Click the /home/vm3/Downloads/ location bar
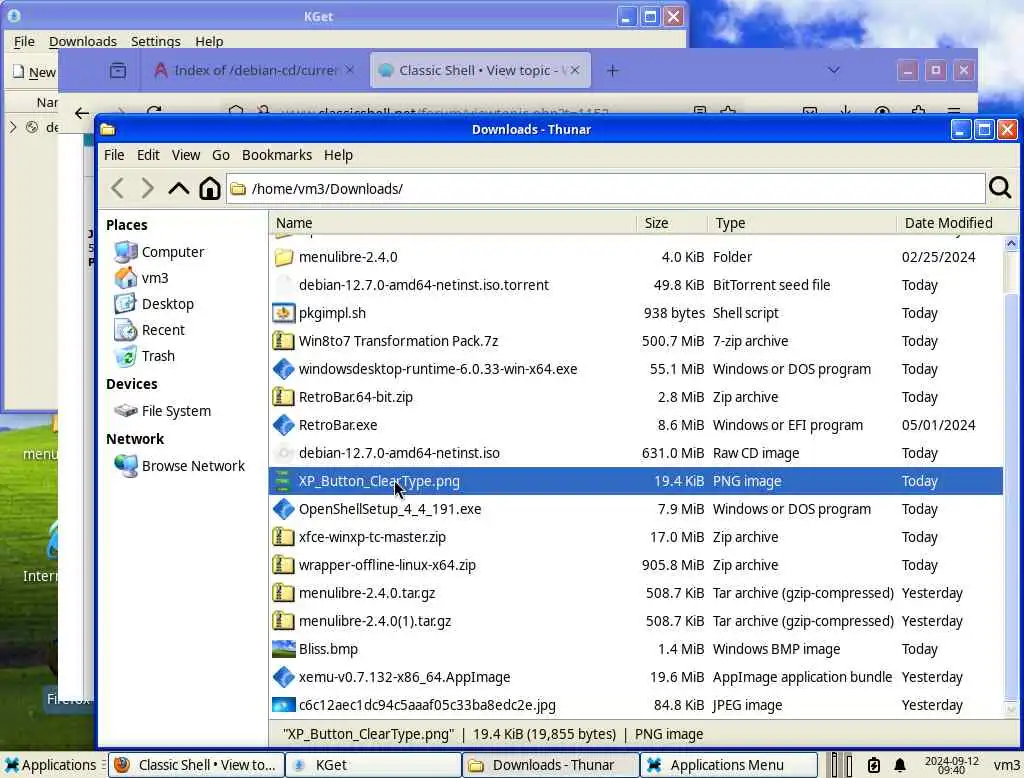Screen dimensions: 1024x778 tap(605, 189)
